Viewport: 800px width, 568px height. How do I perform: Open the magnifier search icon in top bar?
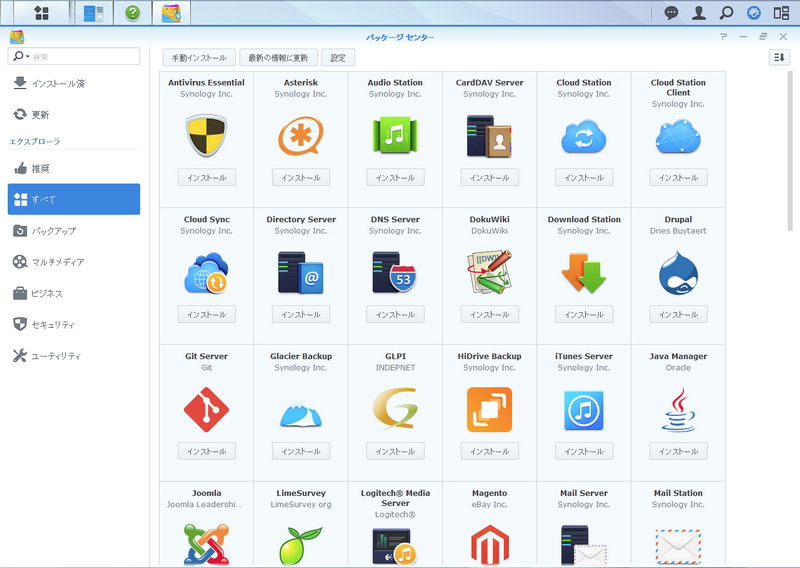point(726,13)
